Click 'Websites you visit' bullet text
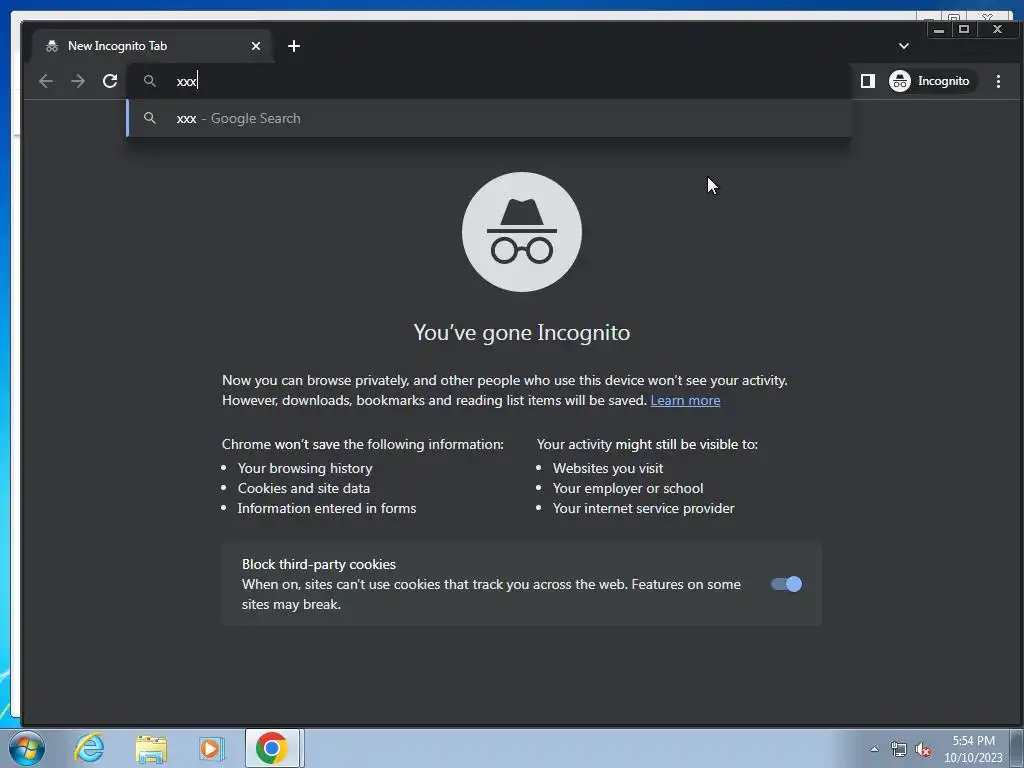1024x768 pixels. pos(608,468)
